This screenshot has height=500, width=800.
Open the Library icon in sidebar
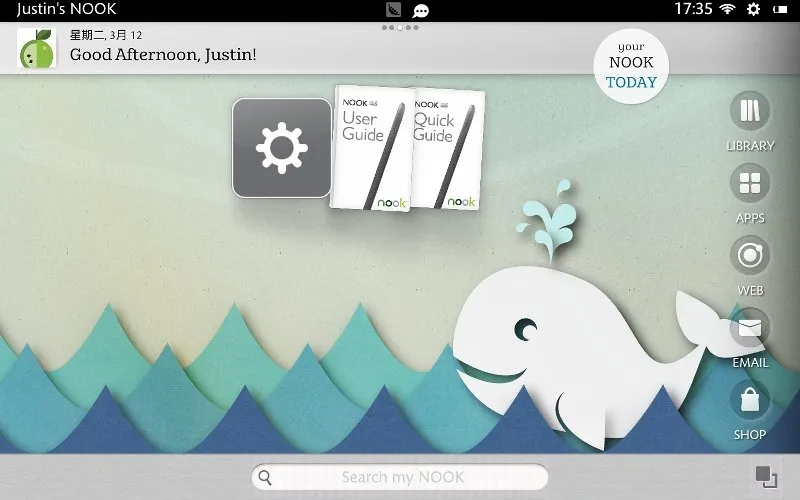749,111
